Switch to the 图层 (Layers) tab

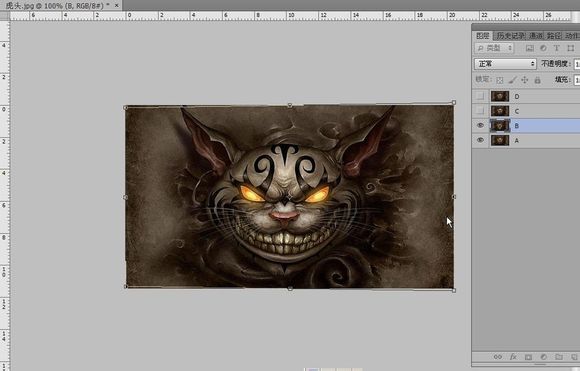pyautogui.click(x=483, y=36)
